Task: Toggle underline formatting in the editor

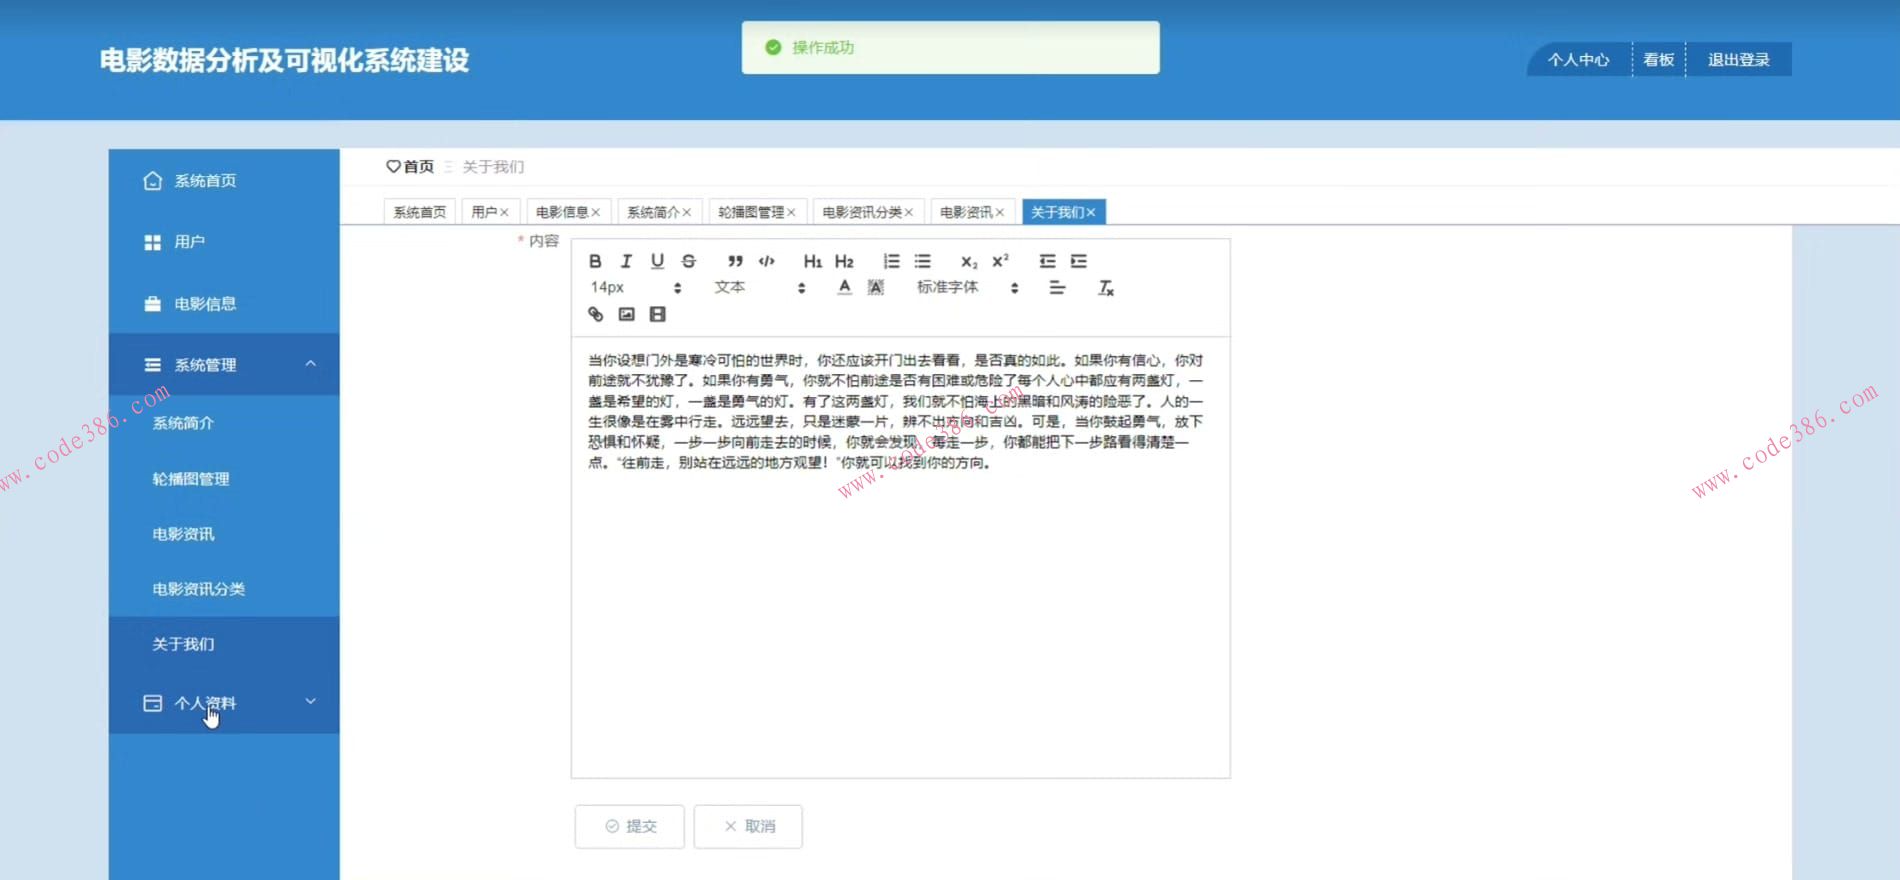Action: (657, 261)
